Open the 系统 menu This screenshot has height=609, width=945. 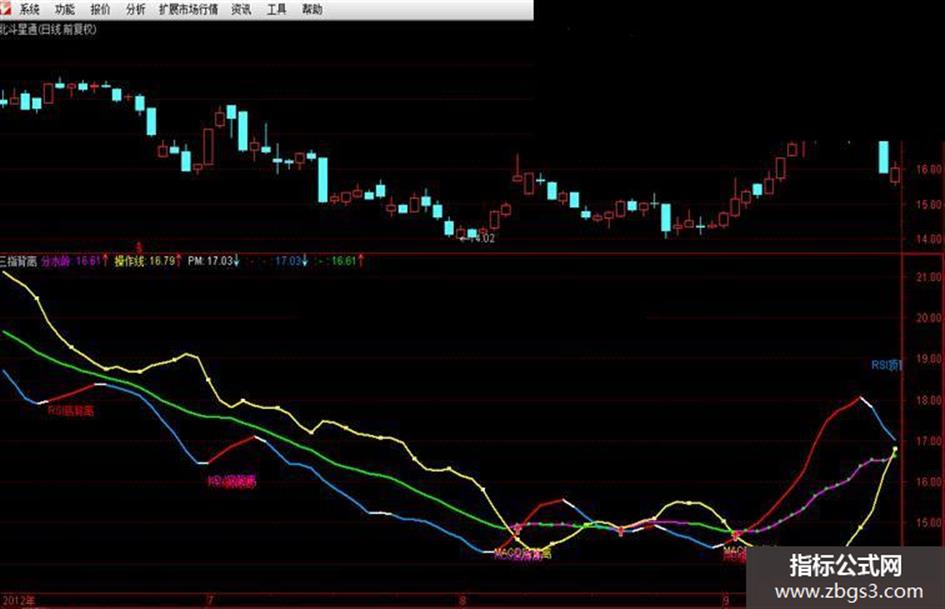[29, 9]
